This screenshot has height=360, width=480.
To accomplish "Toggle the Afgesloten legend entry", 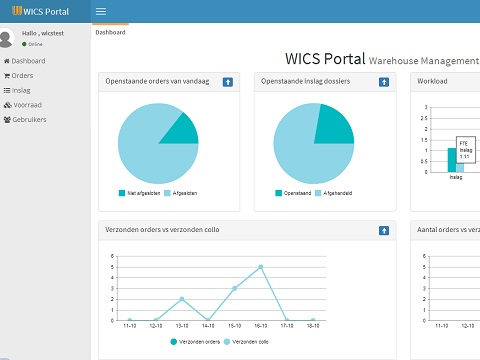I will coord(181,193).
